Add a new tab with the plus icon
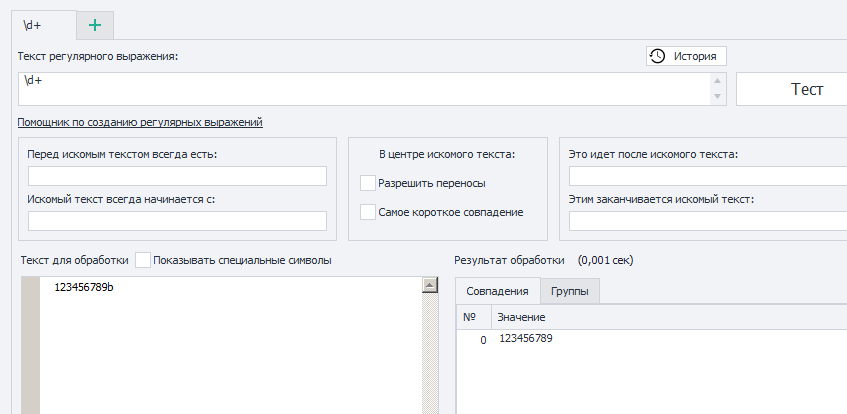Viewport: 847px width, 414px height. point(95,25)
